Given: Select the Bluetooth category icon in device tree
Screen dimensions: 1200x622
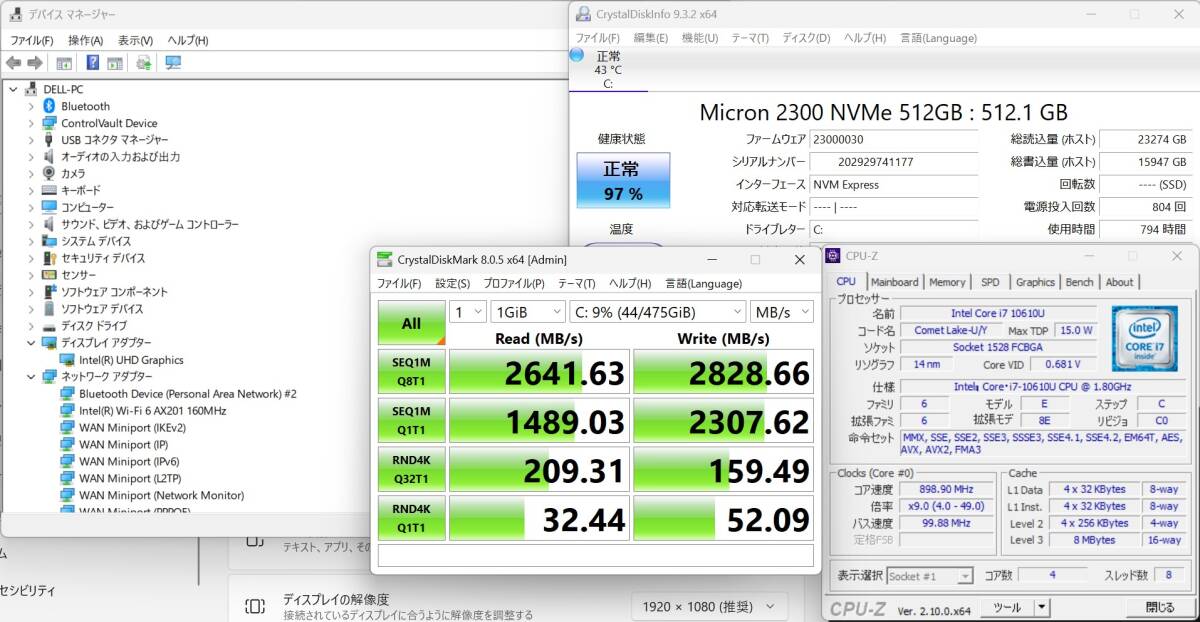Looking at the screenshot, I should coord(49,106).
